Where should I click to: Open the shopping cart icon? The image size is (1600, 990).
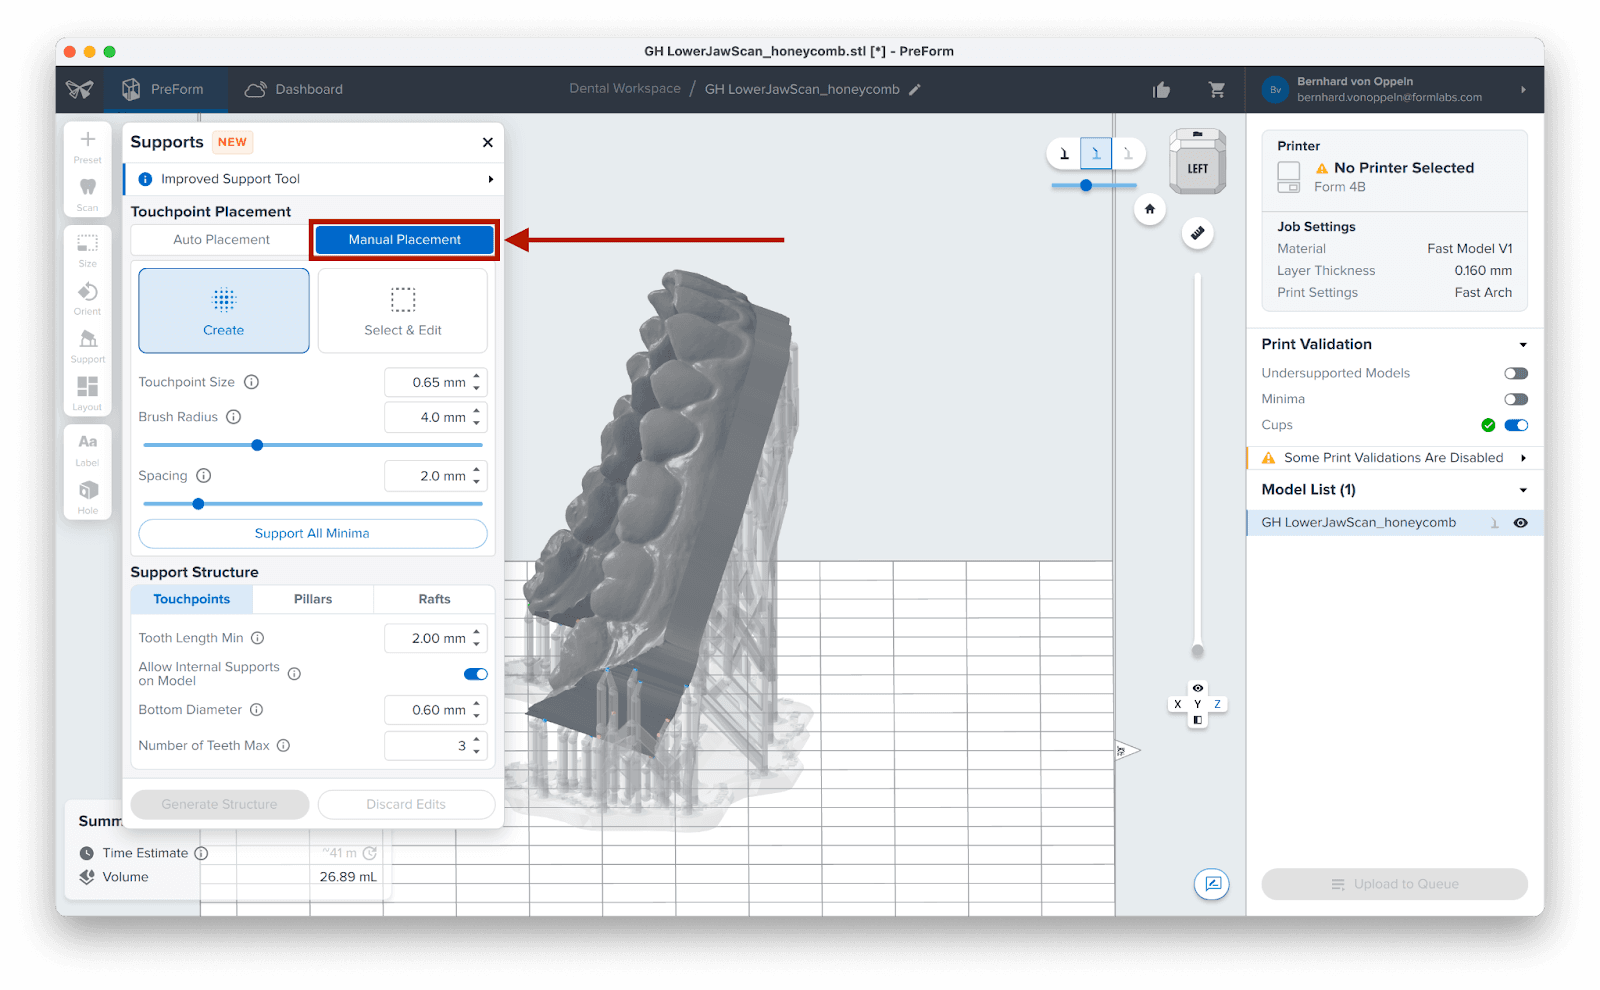pyautogui.click(x=1217, y=90)
